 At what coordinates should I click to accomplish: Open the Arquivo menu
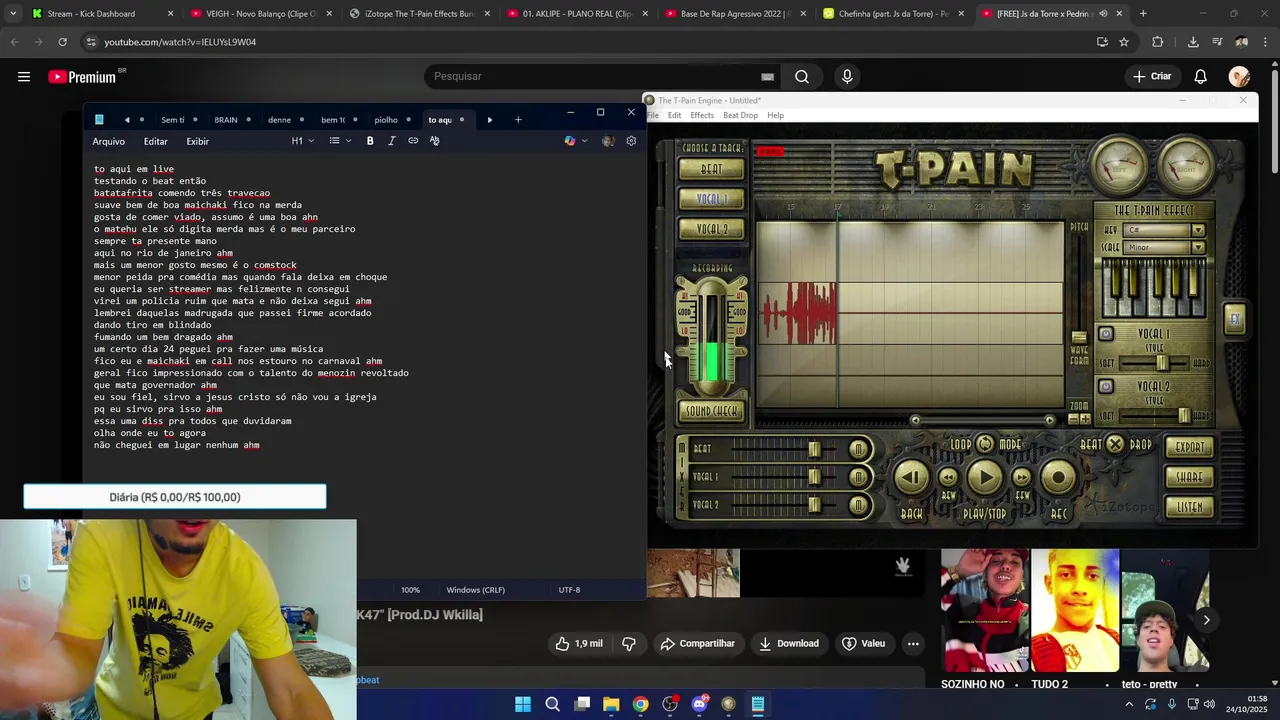click(x=109, y=142)
